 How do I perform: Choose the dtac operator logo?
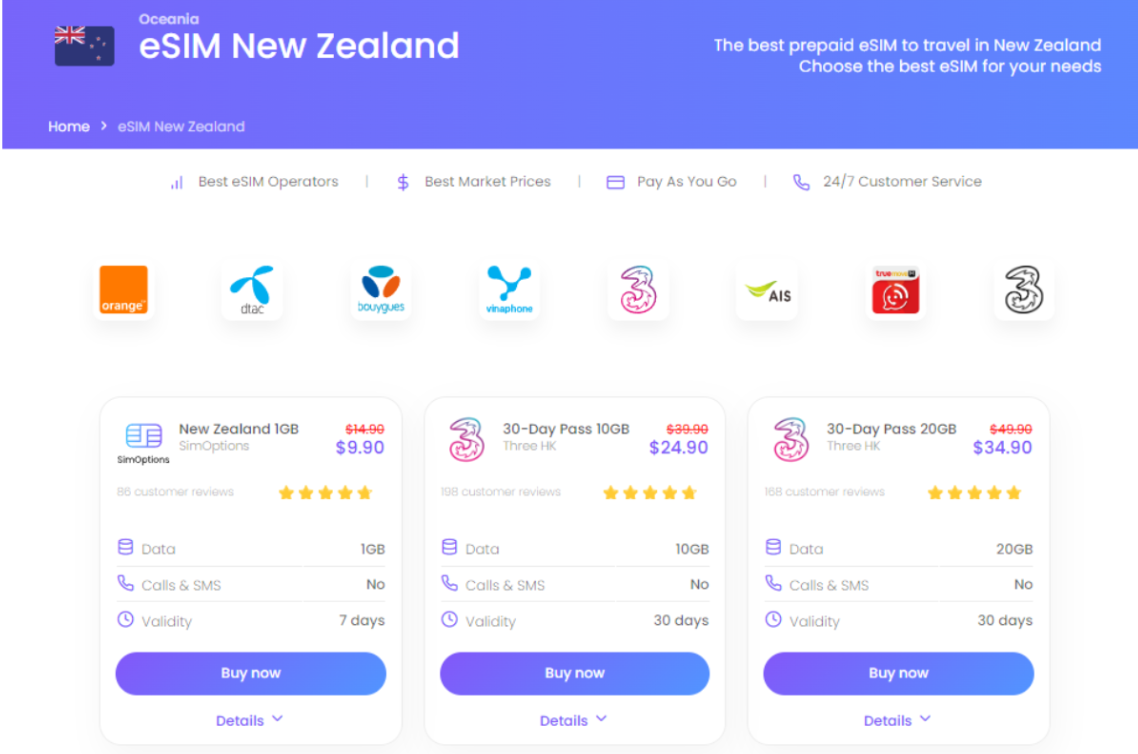tap(252, 290)
